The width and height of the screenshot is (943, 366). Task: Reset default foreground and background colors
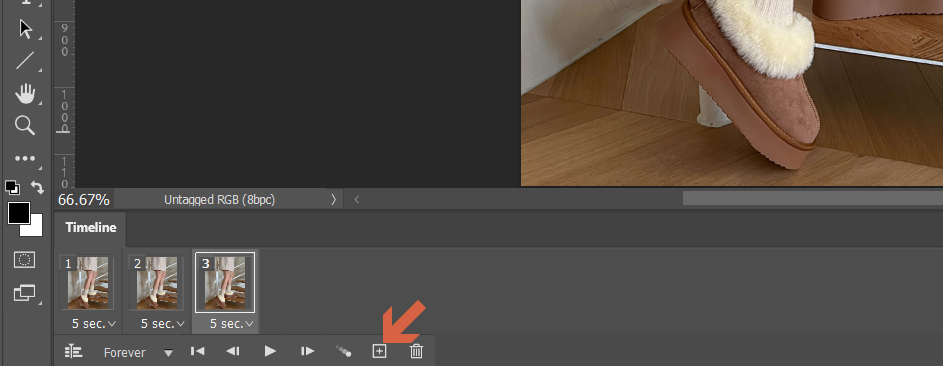coord(12,188)
